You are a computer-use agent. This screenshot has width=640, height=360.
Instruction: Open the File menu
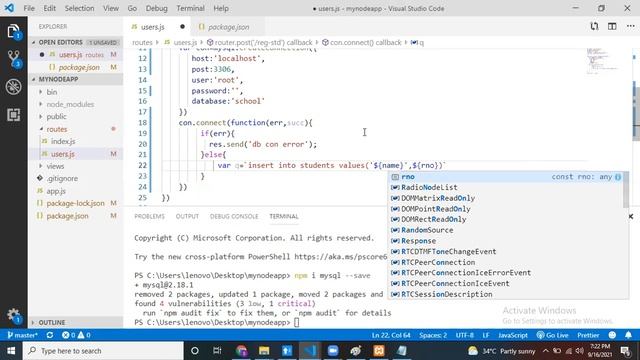pyautogui.click(x=29, y=8)
